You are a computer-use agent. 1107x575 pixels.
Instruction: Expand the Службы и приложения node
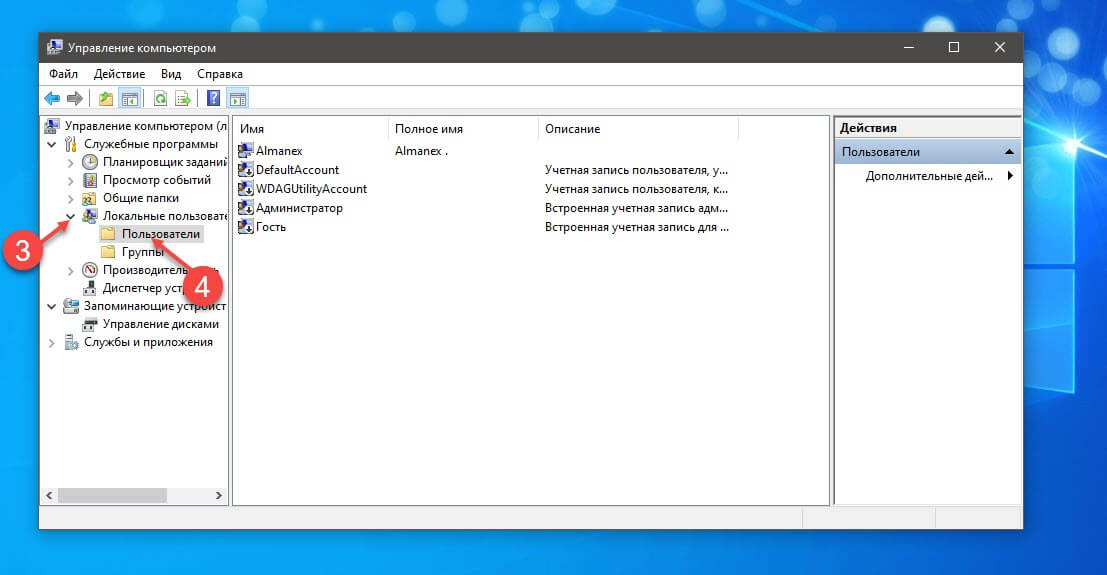pyautogui.click(x=52, y=343)
